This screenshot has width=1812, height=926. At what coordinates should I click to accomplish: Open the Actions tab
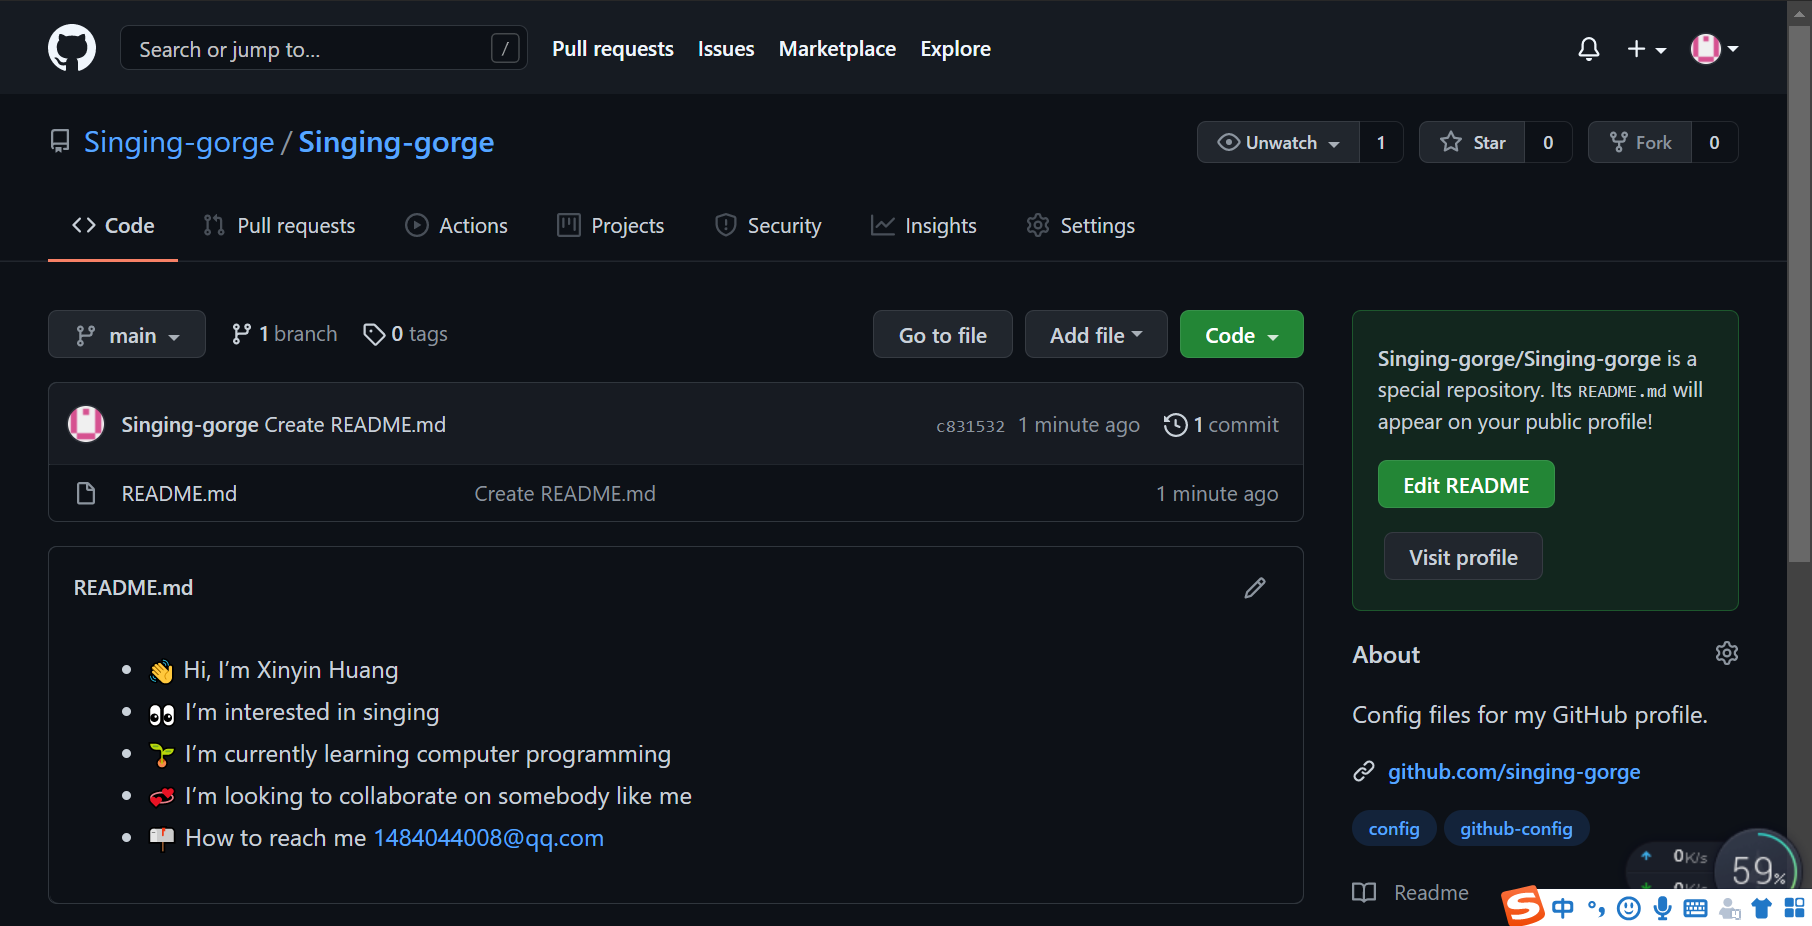click(x=456, y=226)
